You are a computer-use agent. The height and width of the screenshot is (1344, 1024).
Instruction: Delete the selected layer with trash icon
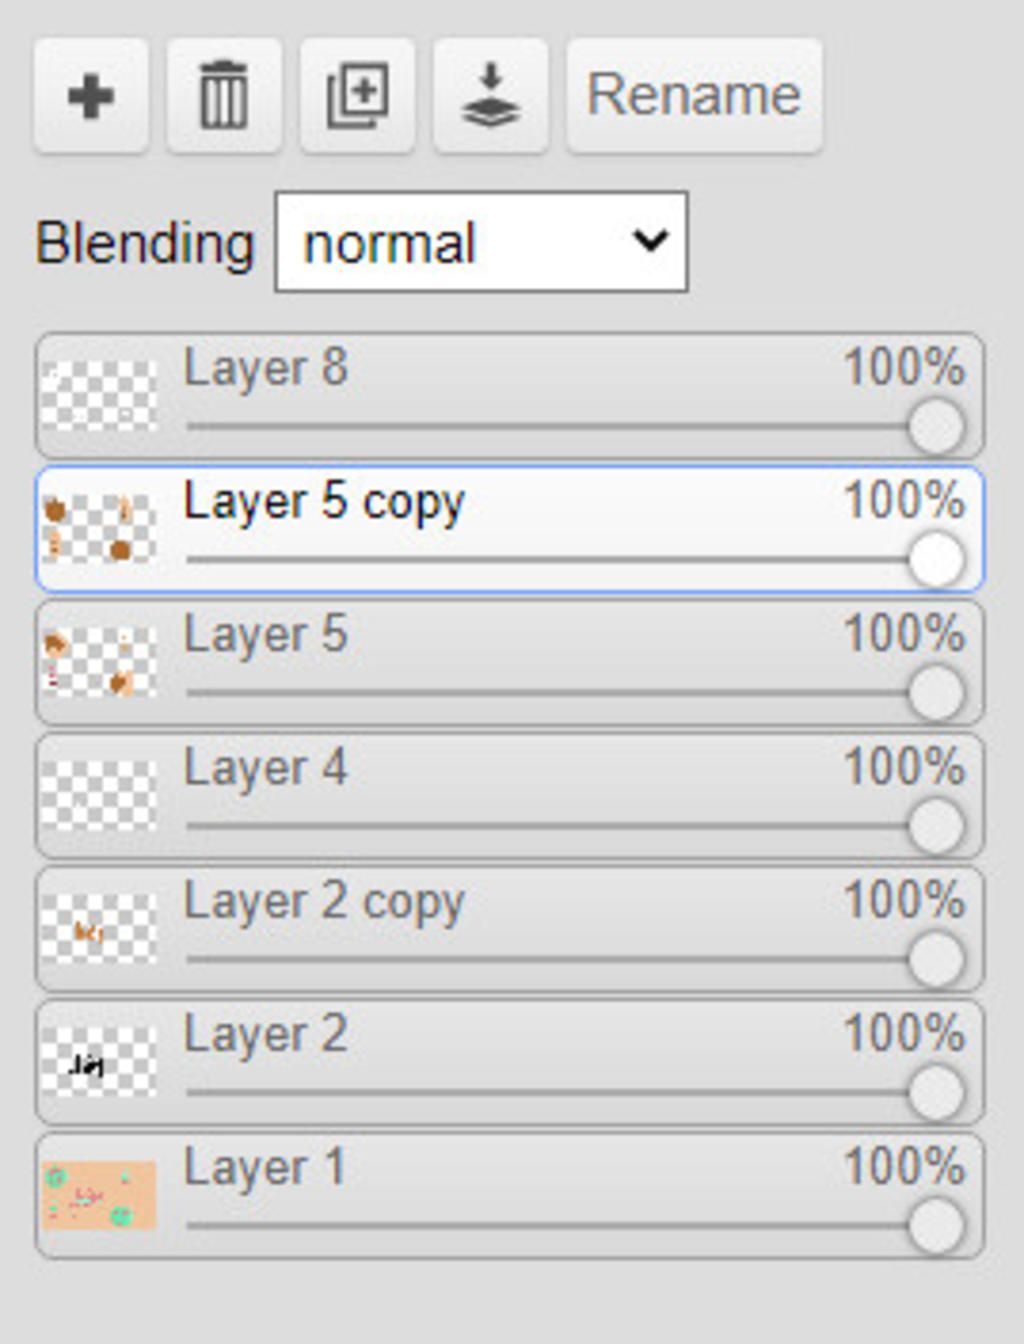click(224, 96)
